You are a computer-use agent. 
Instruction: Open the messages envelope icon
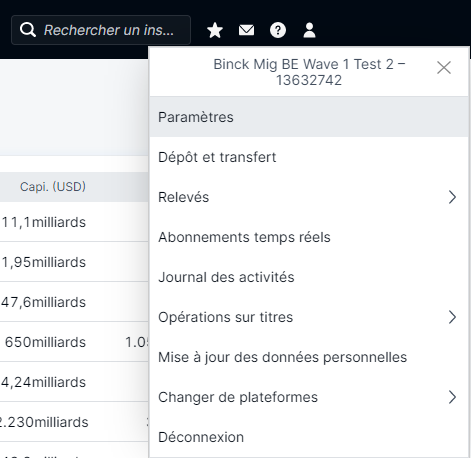tap(246, 30)
